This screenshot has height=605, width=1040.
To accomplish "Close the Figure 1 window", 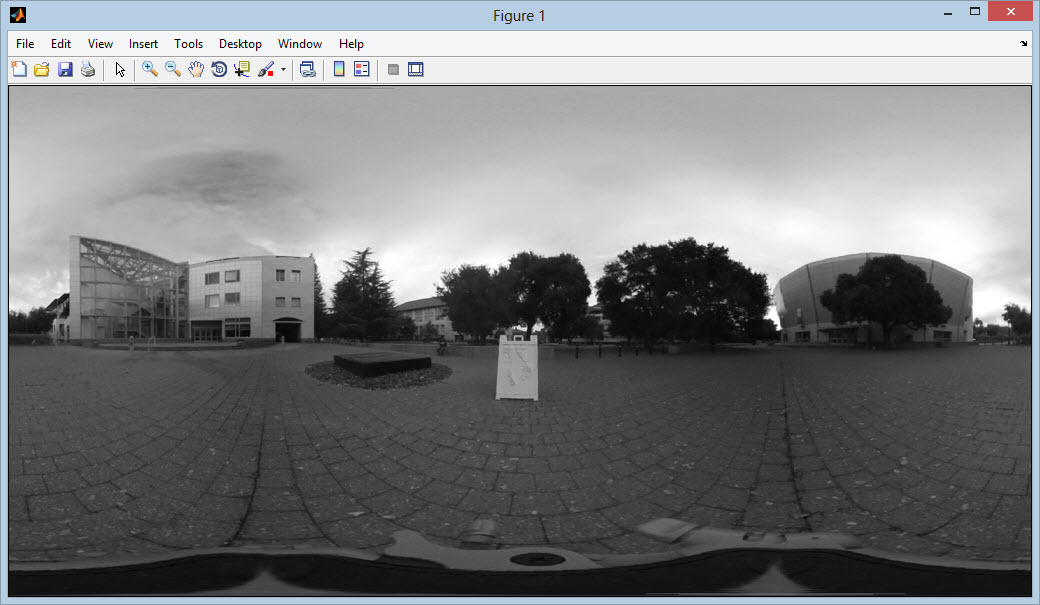I will point(1011,11).
